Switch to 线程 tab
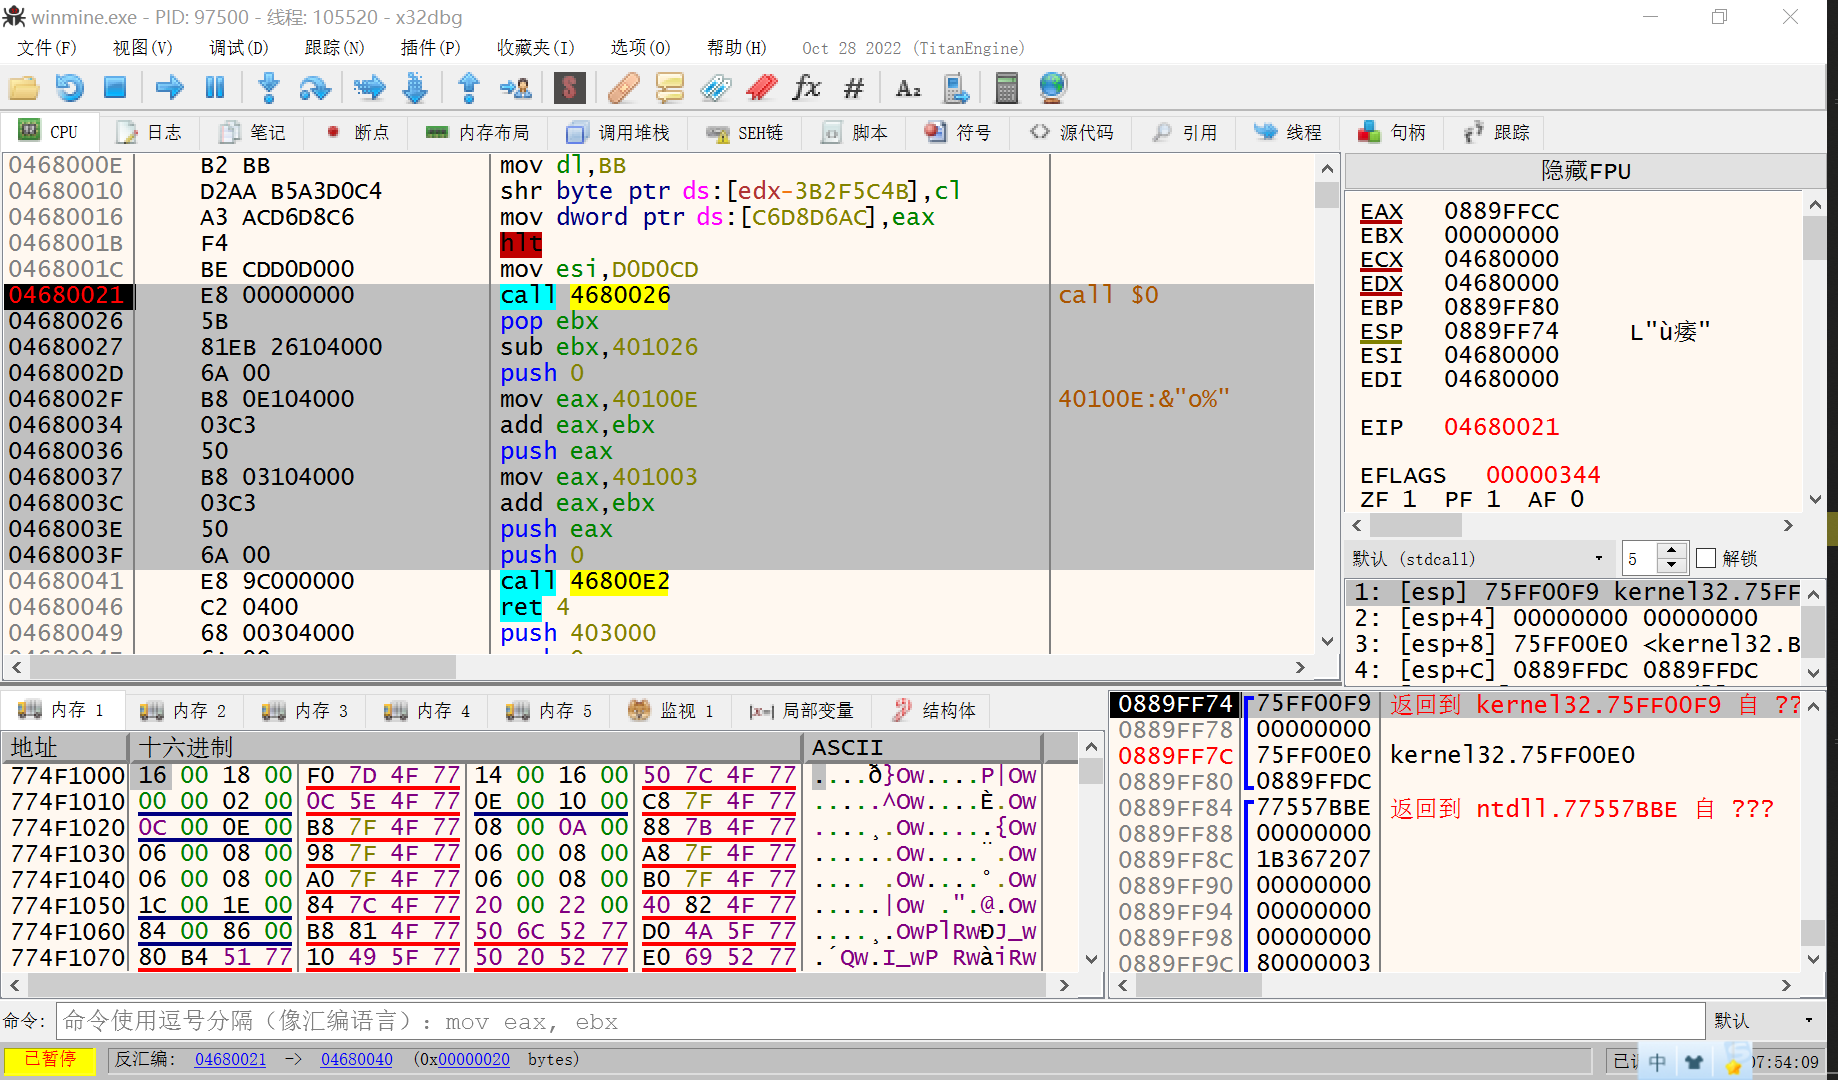Screen dimensions: 1838x1080 pos(1288,132)
